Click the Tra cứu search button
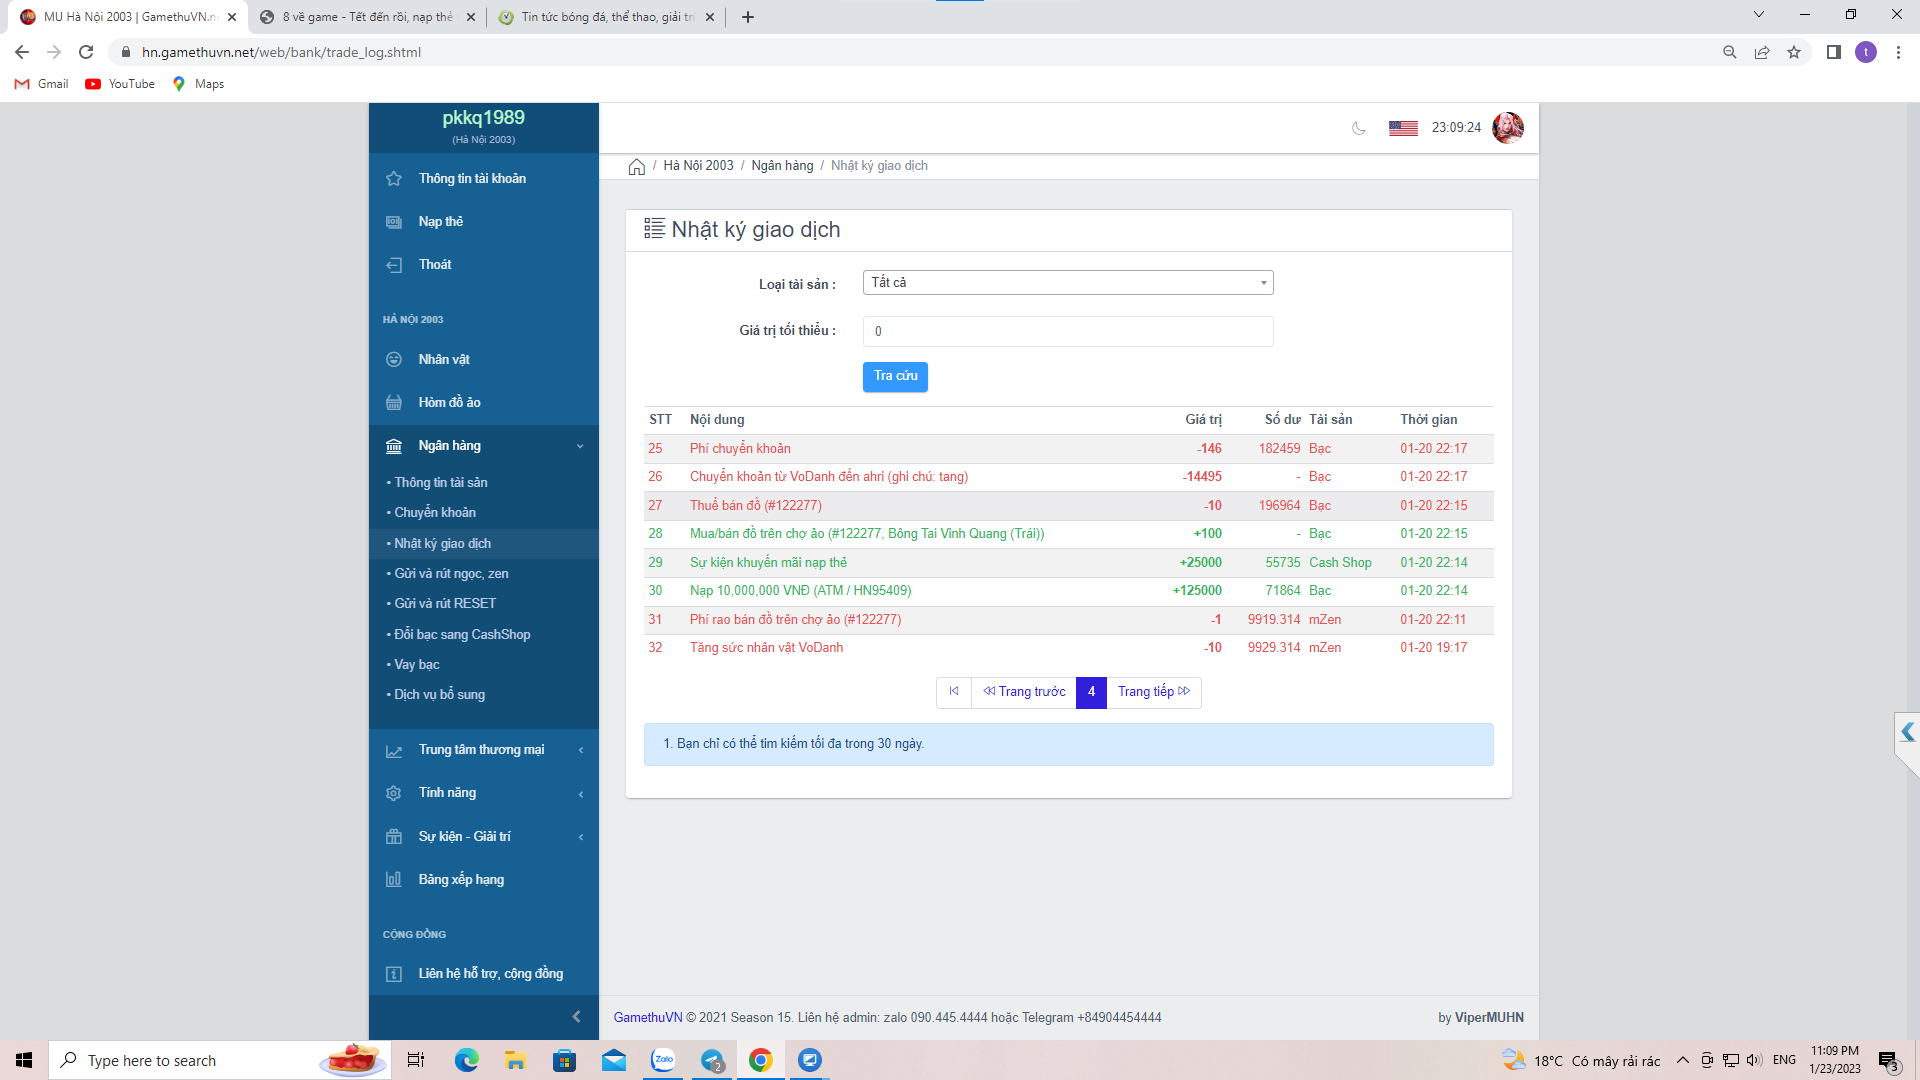 coord(895,377)
